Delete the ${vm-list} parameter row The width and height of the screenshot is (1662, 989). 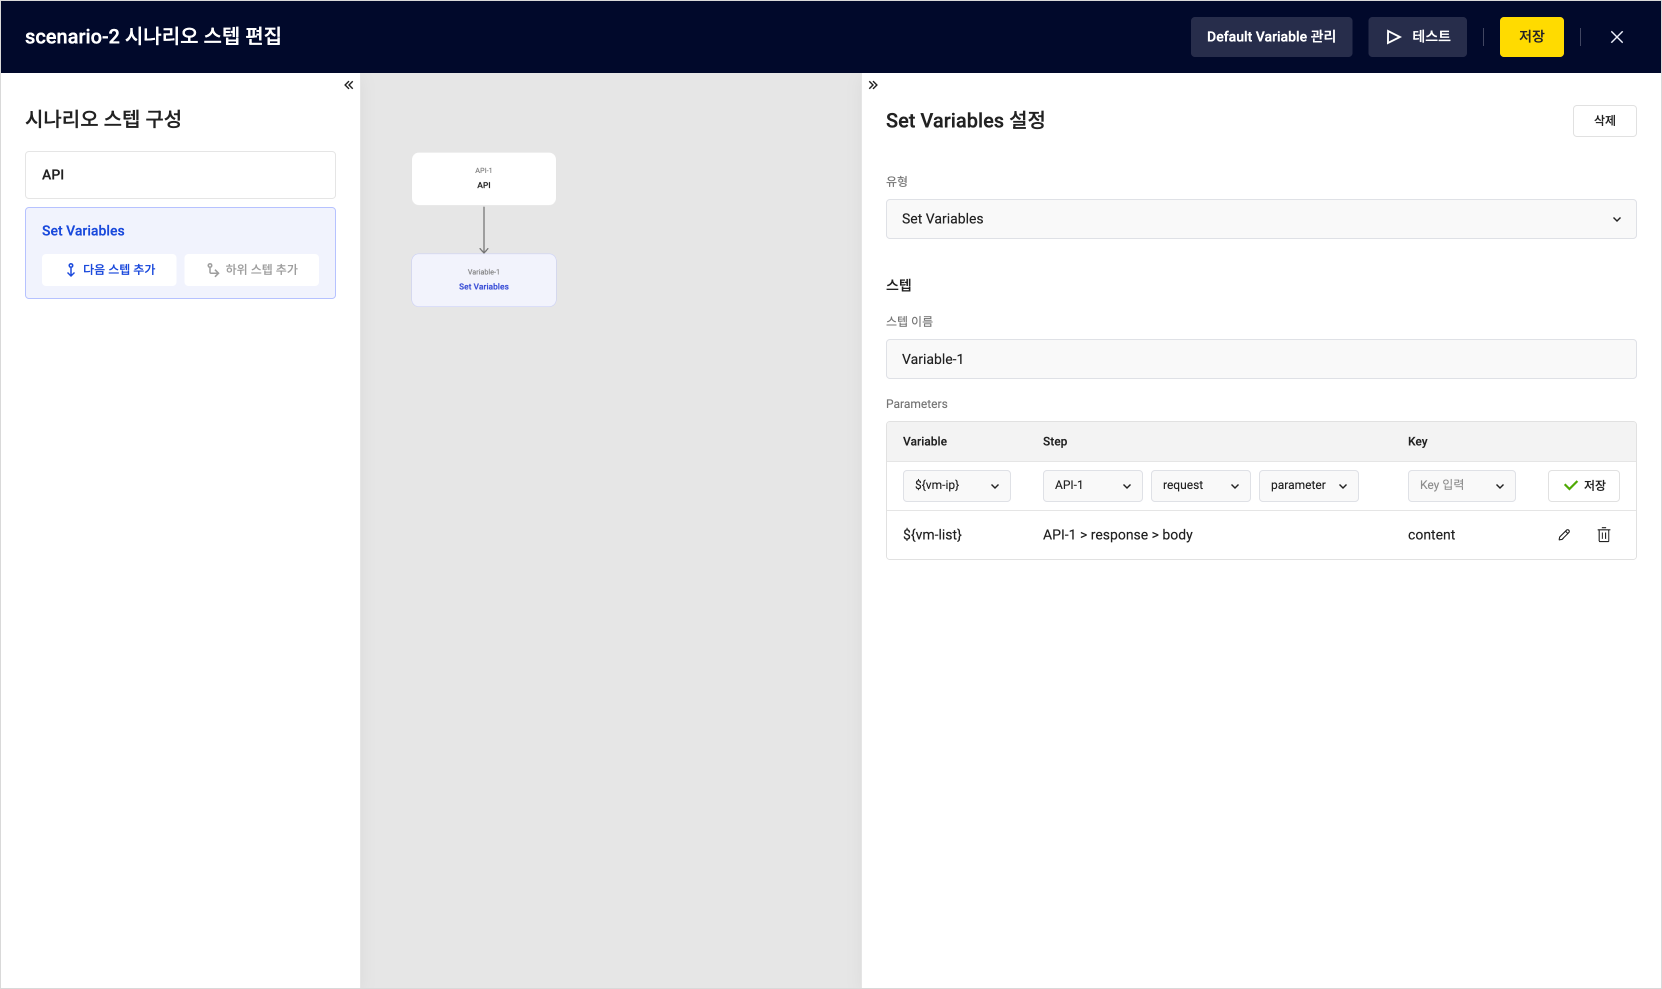(x=1604, y=535)
